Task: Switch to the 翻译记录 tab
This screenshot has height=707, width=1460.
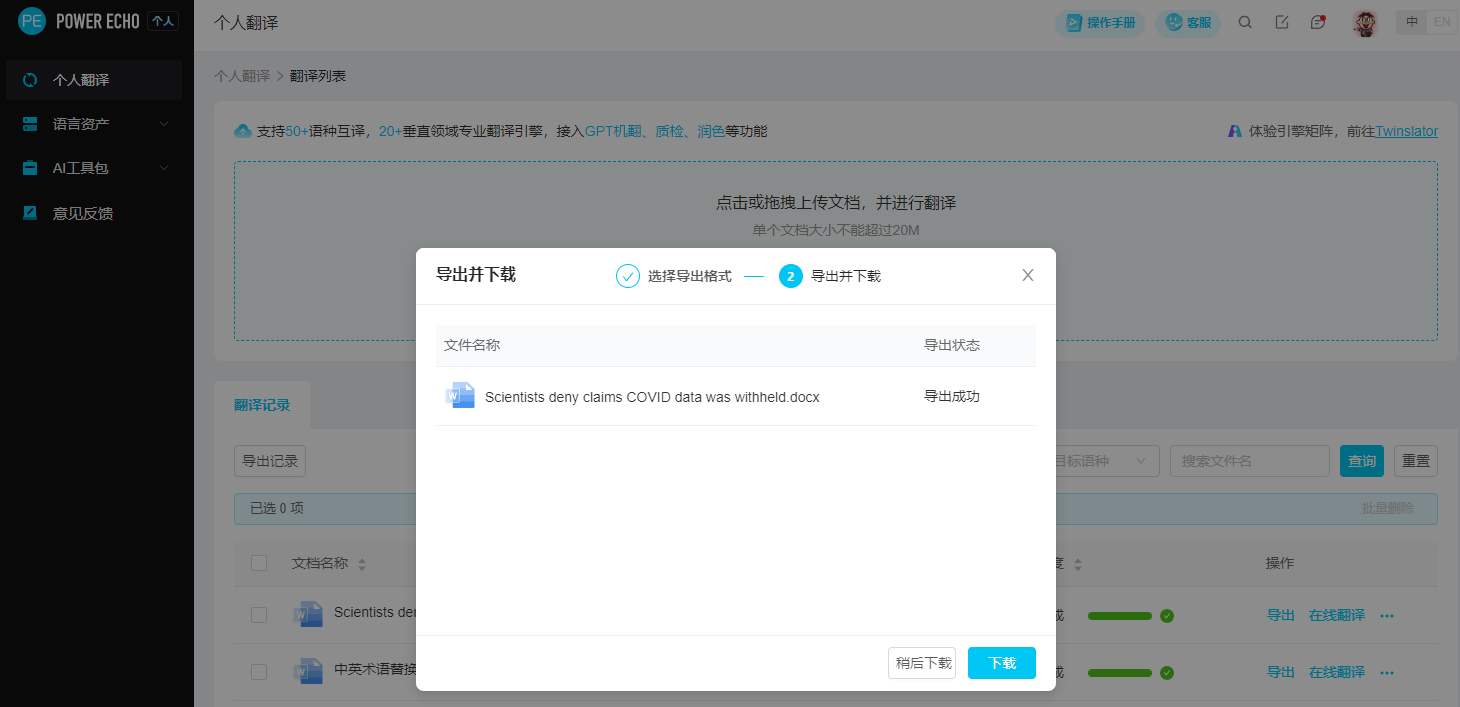Action: [260, 404]
